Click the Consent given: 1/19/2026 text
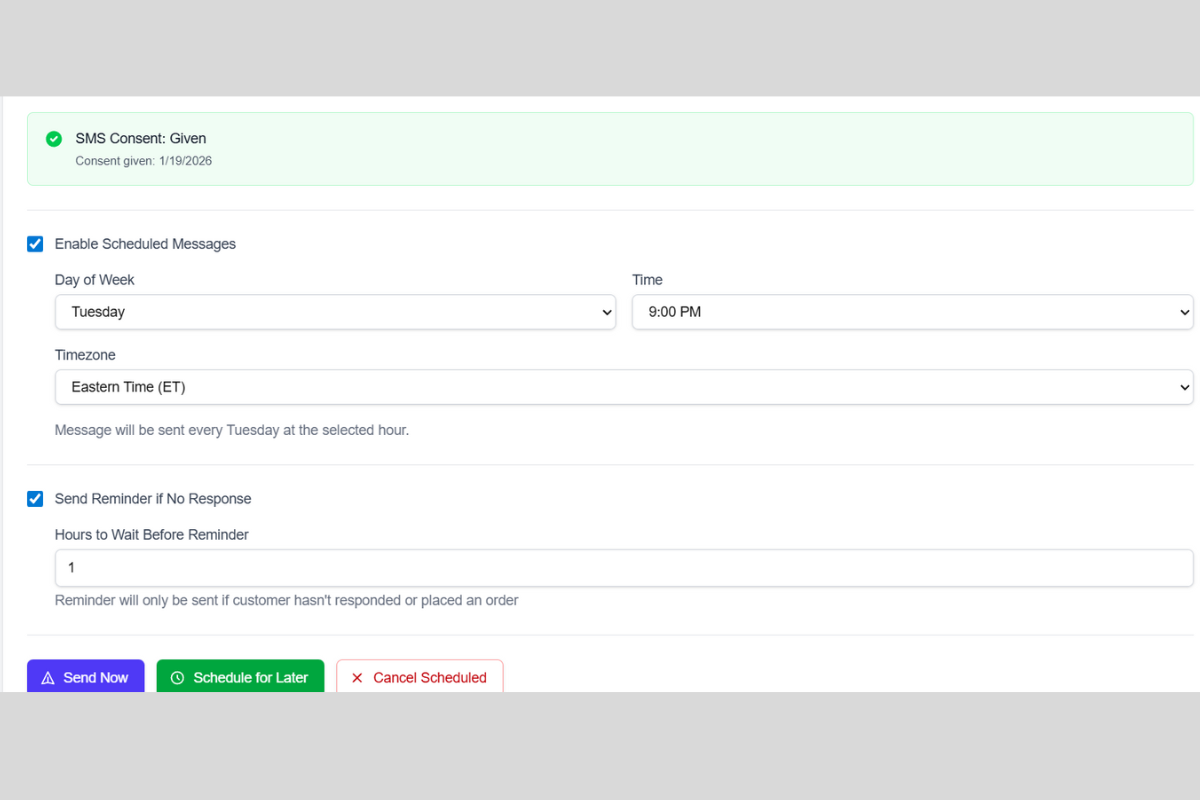Viewport: 1200px width, 800px height. 144,161
